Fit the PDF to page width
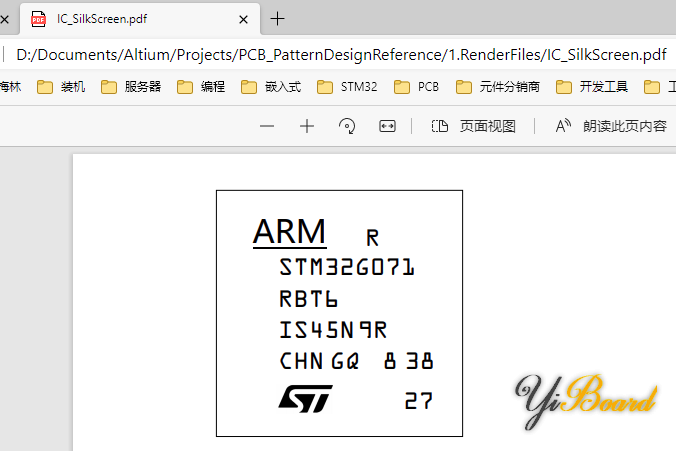The width and height of the screenshot is (676, 451). [387, 126]
